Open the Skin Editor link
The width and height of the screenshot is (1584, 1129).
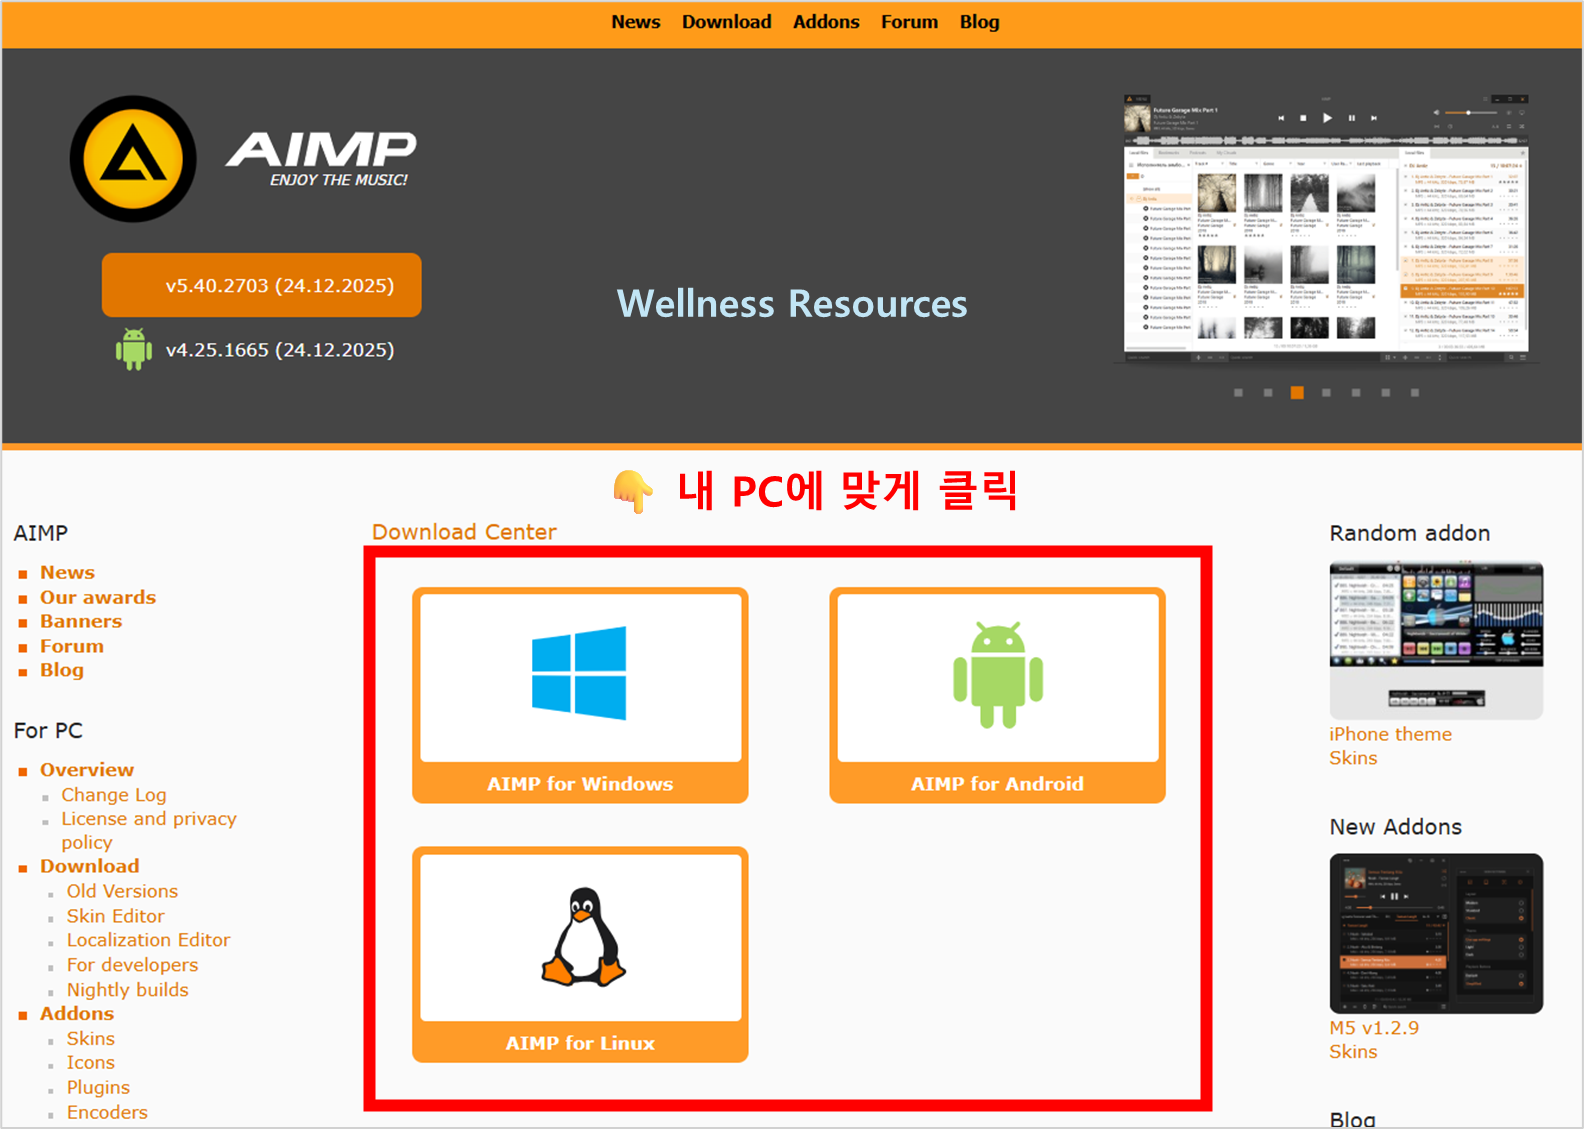(115, 916)
